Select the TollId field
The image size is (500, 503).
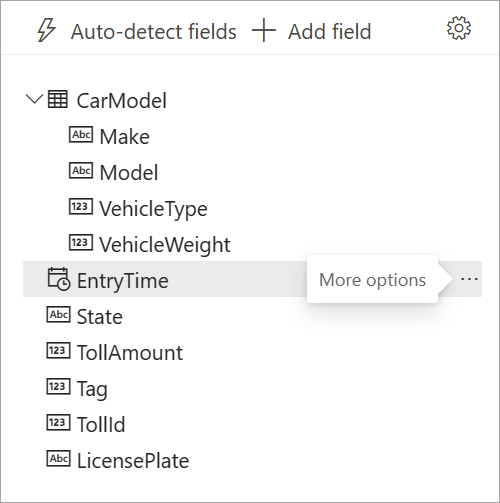click(x=101, y=424)
